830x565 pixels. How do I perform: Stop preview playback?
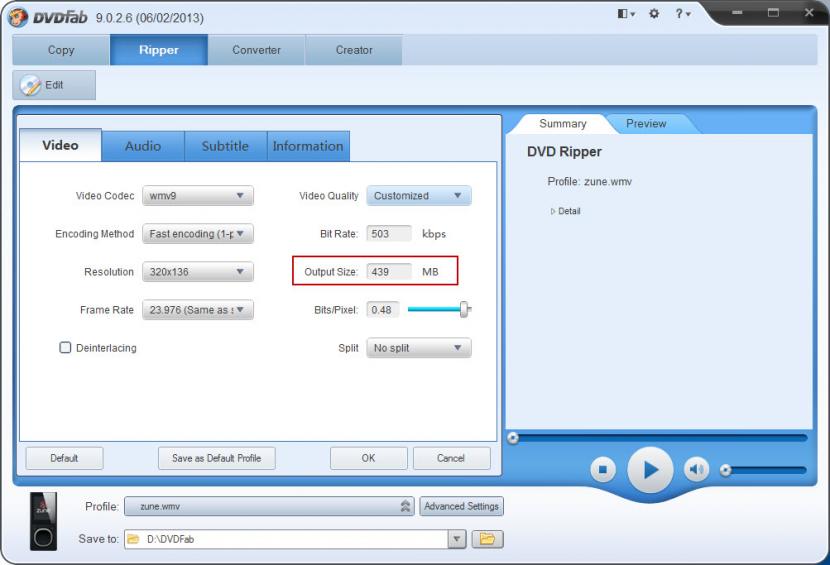[602, 469]
